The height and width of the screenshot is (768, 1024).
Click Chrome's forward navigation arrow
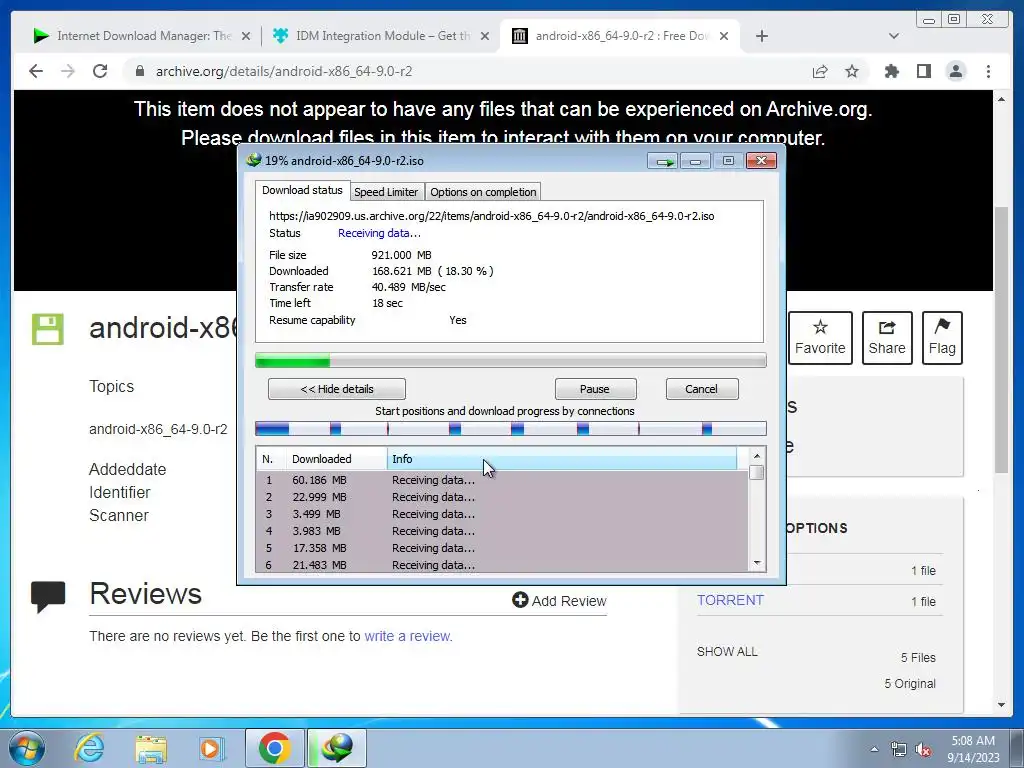click(x=68, y=71)
